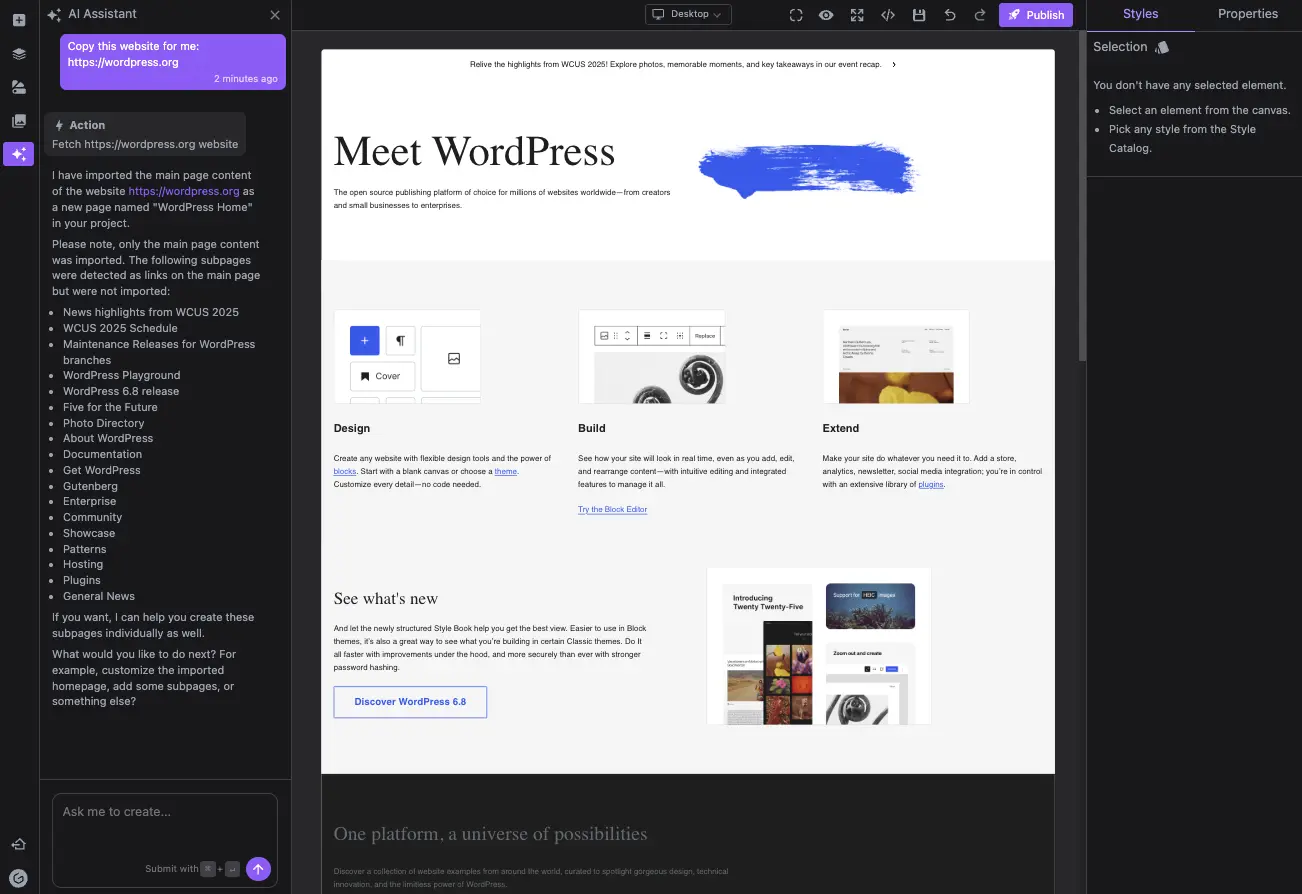This screenshot has height=894, width=1302.
Task: Click the Style Catalog icon beside Selection
Action: point(1161,47)
